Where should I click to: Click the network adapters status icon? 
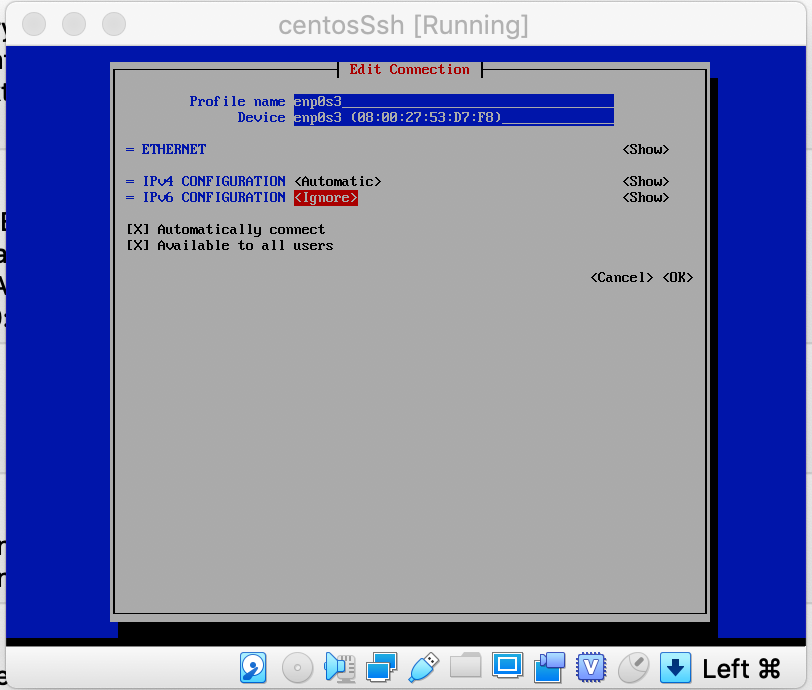coord(383,668)
